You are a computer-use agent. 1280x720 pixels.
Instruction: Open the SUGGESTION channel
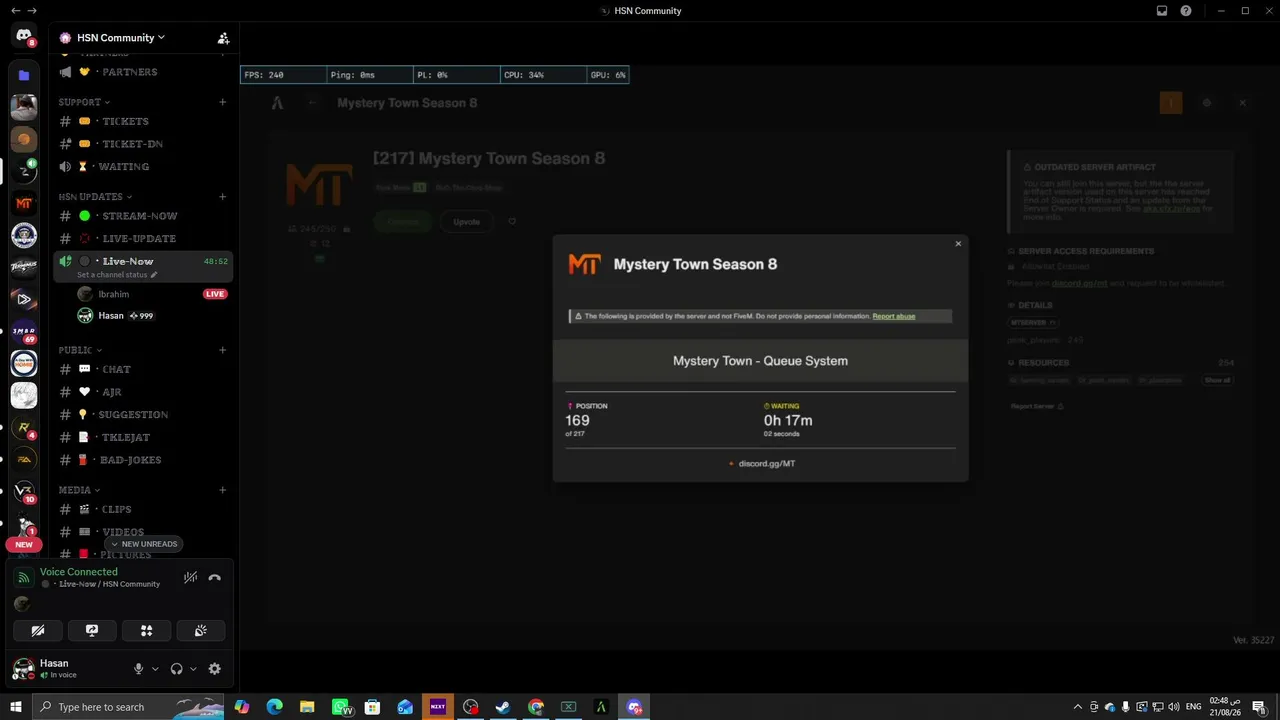(143, 415)
